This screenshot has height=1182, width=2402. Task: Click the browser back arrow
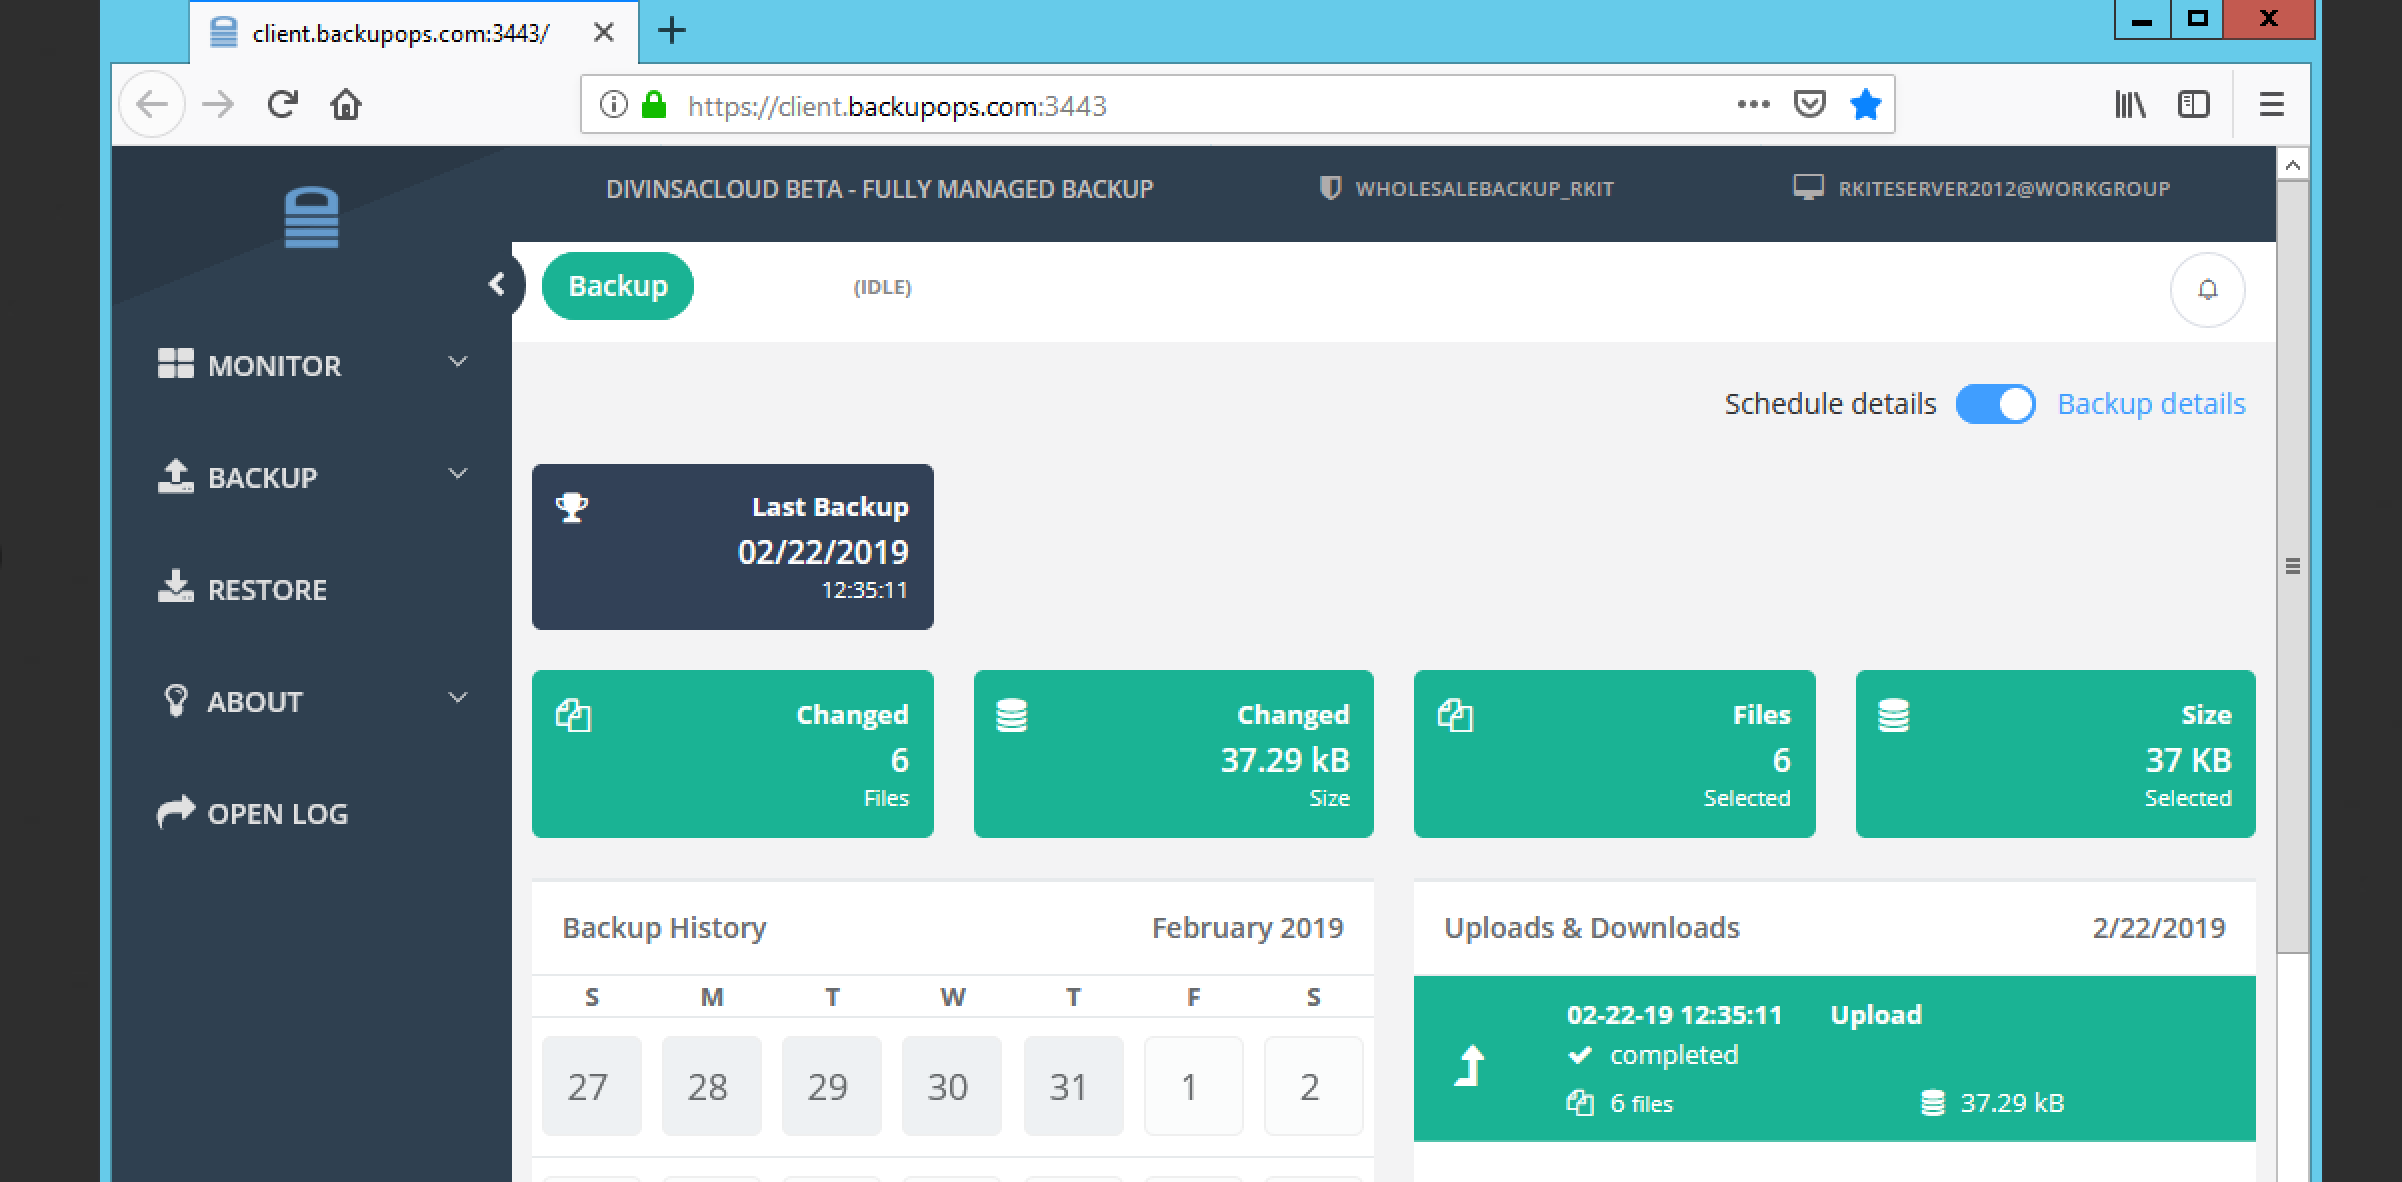click(x=152, y=104)
